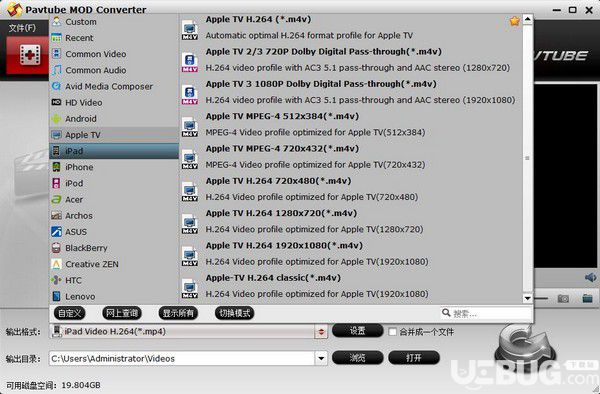Click the HTC logo icon
This screenshot has width=600, height=394.
point(56,280)
